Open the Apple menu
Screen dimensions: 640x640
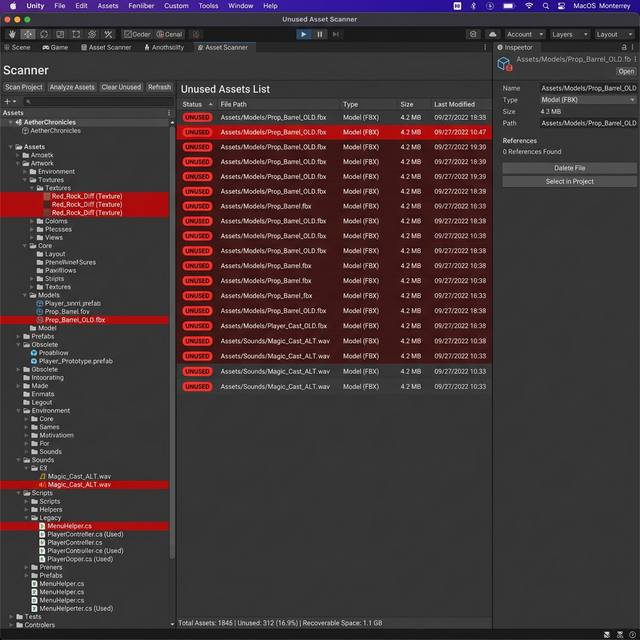[13, 6]
